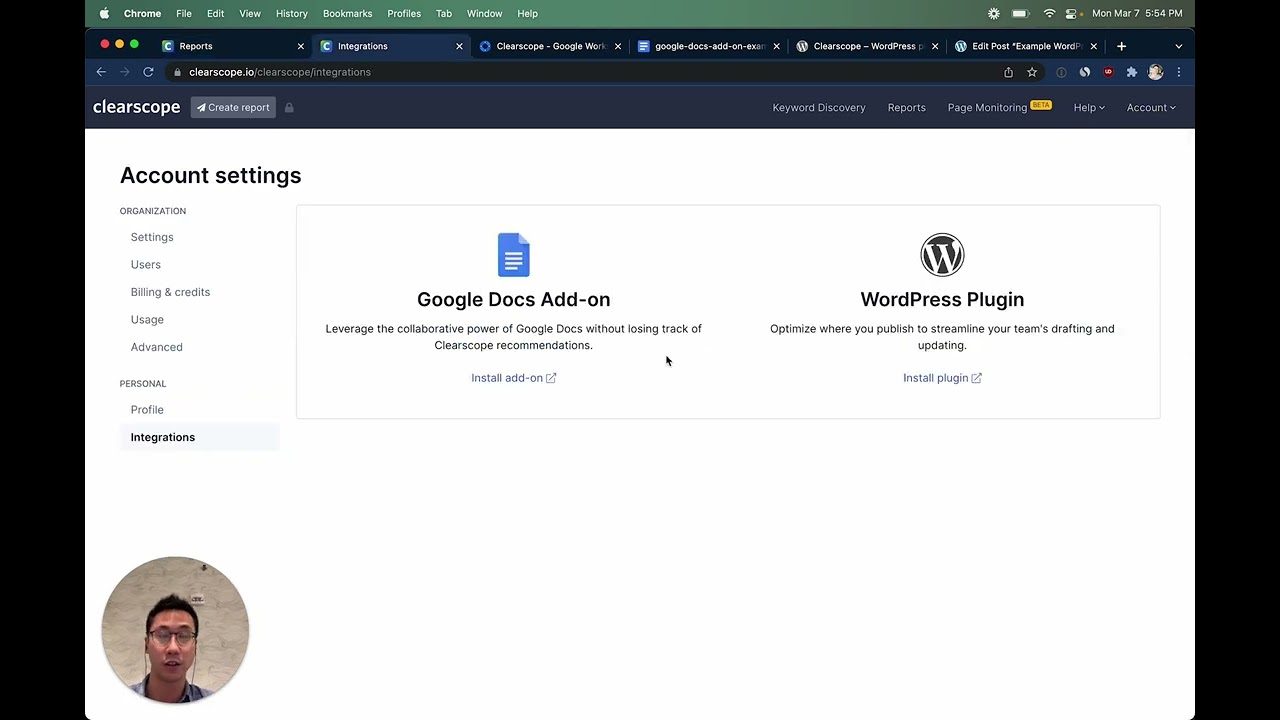The image size is (1280, 720).
Task: Open the Bookmarks menu in the menu bar
Action: tap(347, 13)
